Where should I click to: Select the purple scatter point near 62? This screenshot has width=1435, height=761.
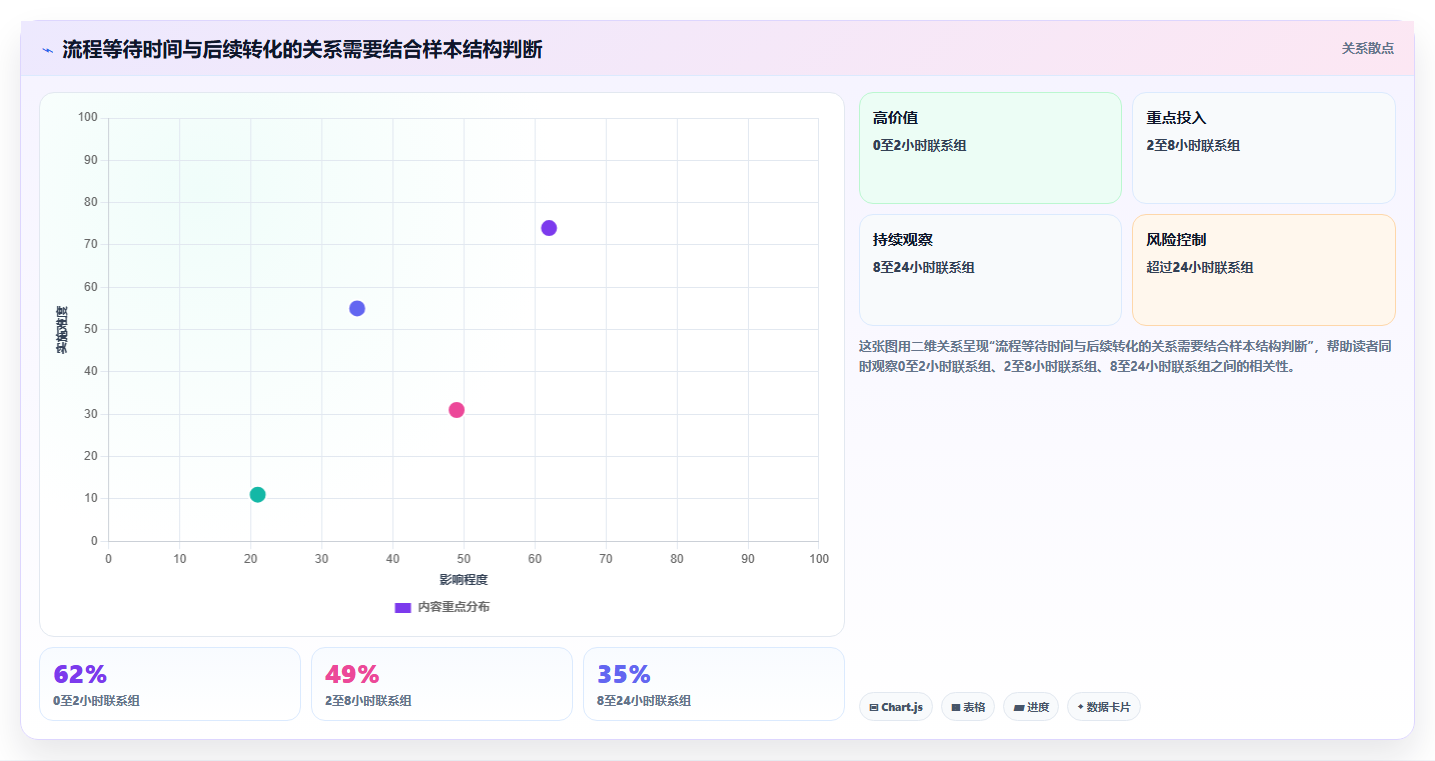click(x=549, y=228)
